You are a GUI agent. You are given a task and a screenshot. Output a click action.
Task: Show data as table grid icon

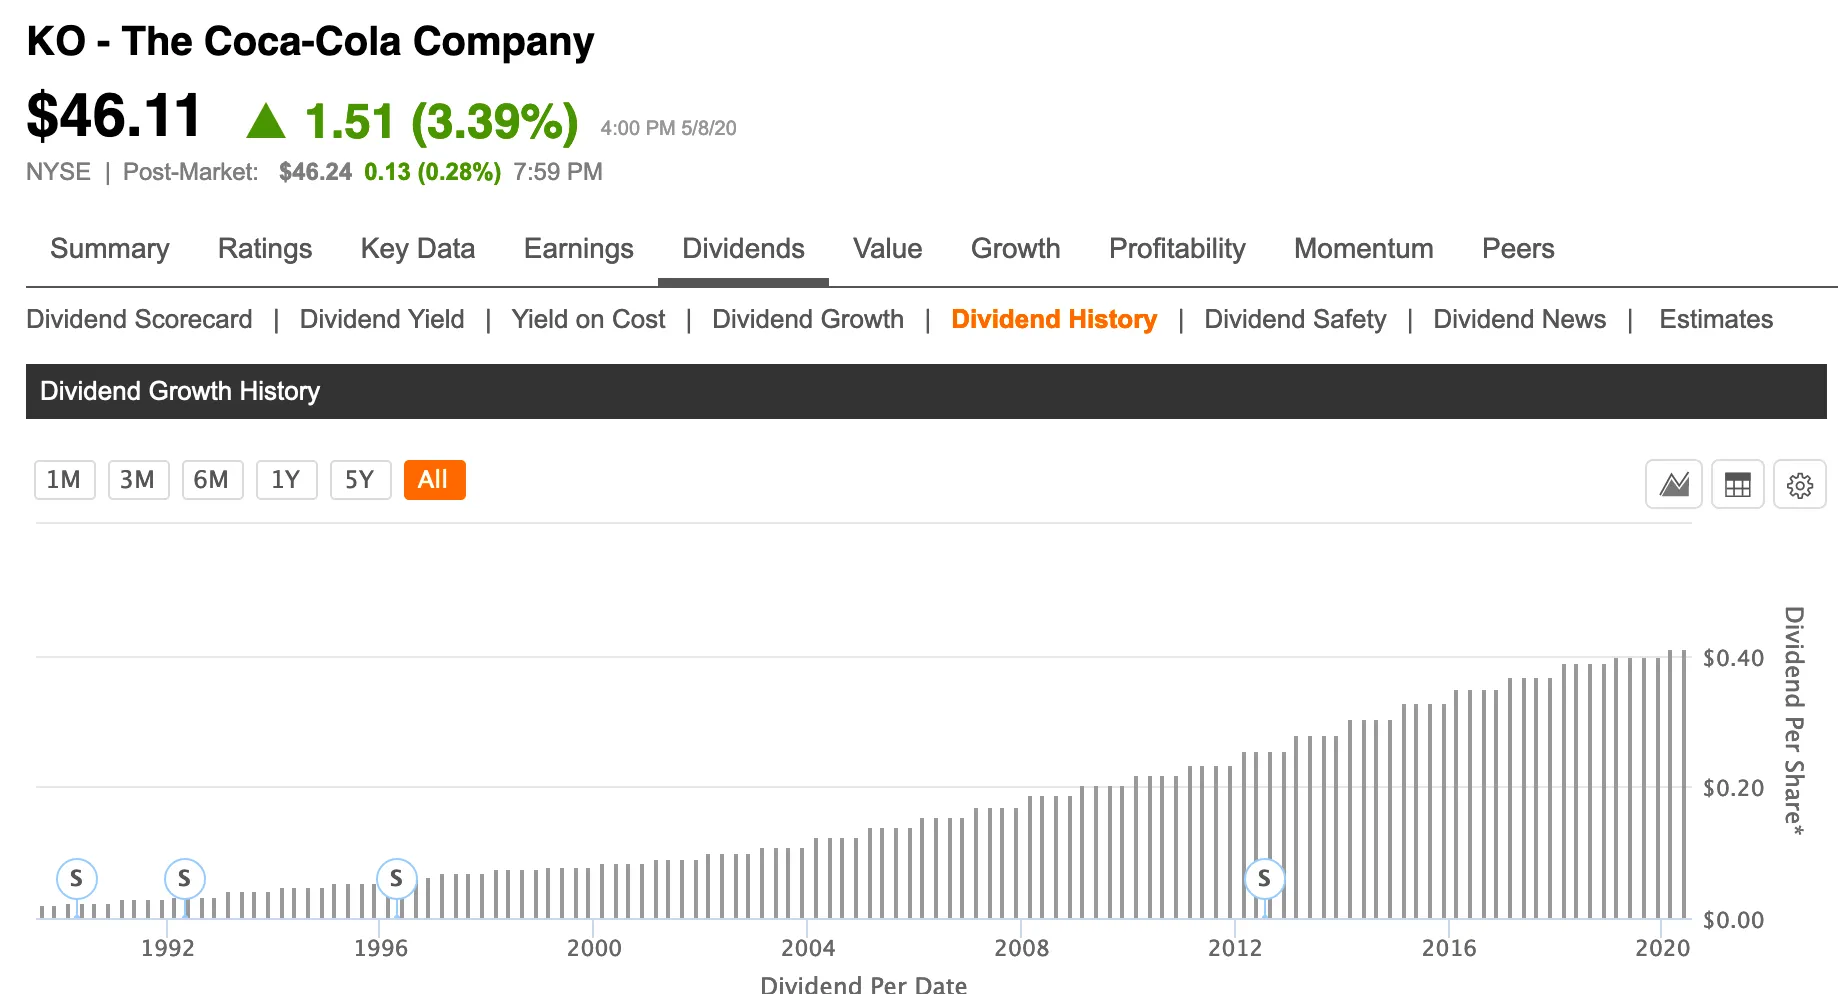point(1737,484)
